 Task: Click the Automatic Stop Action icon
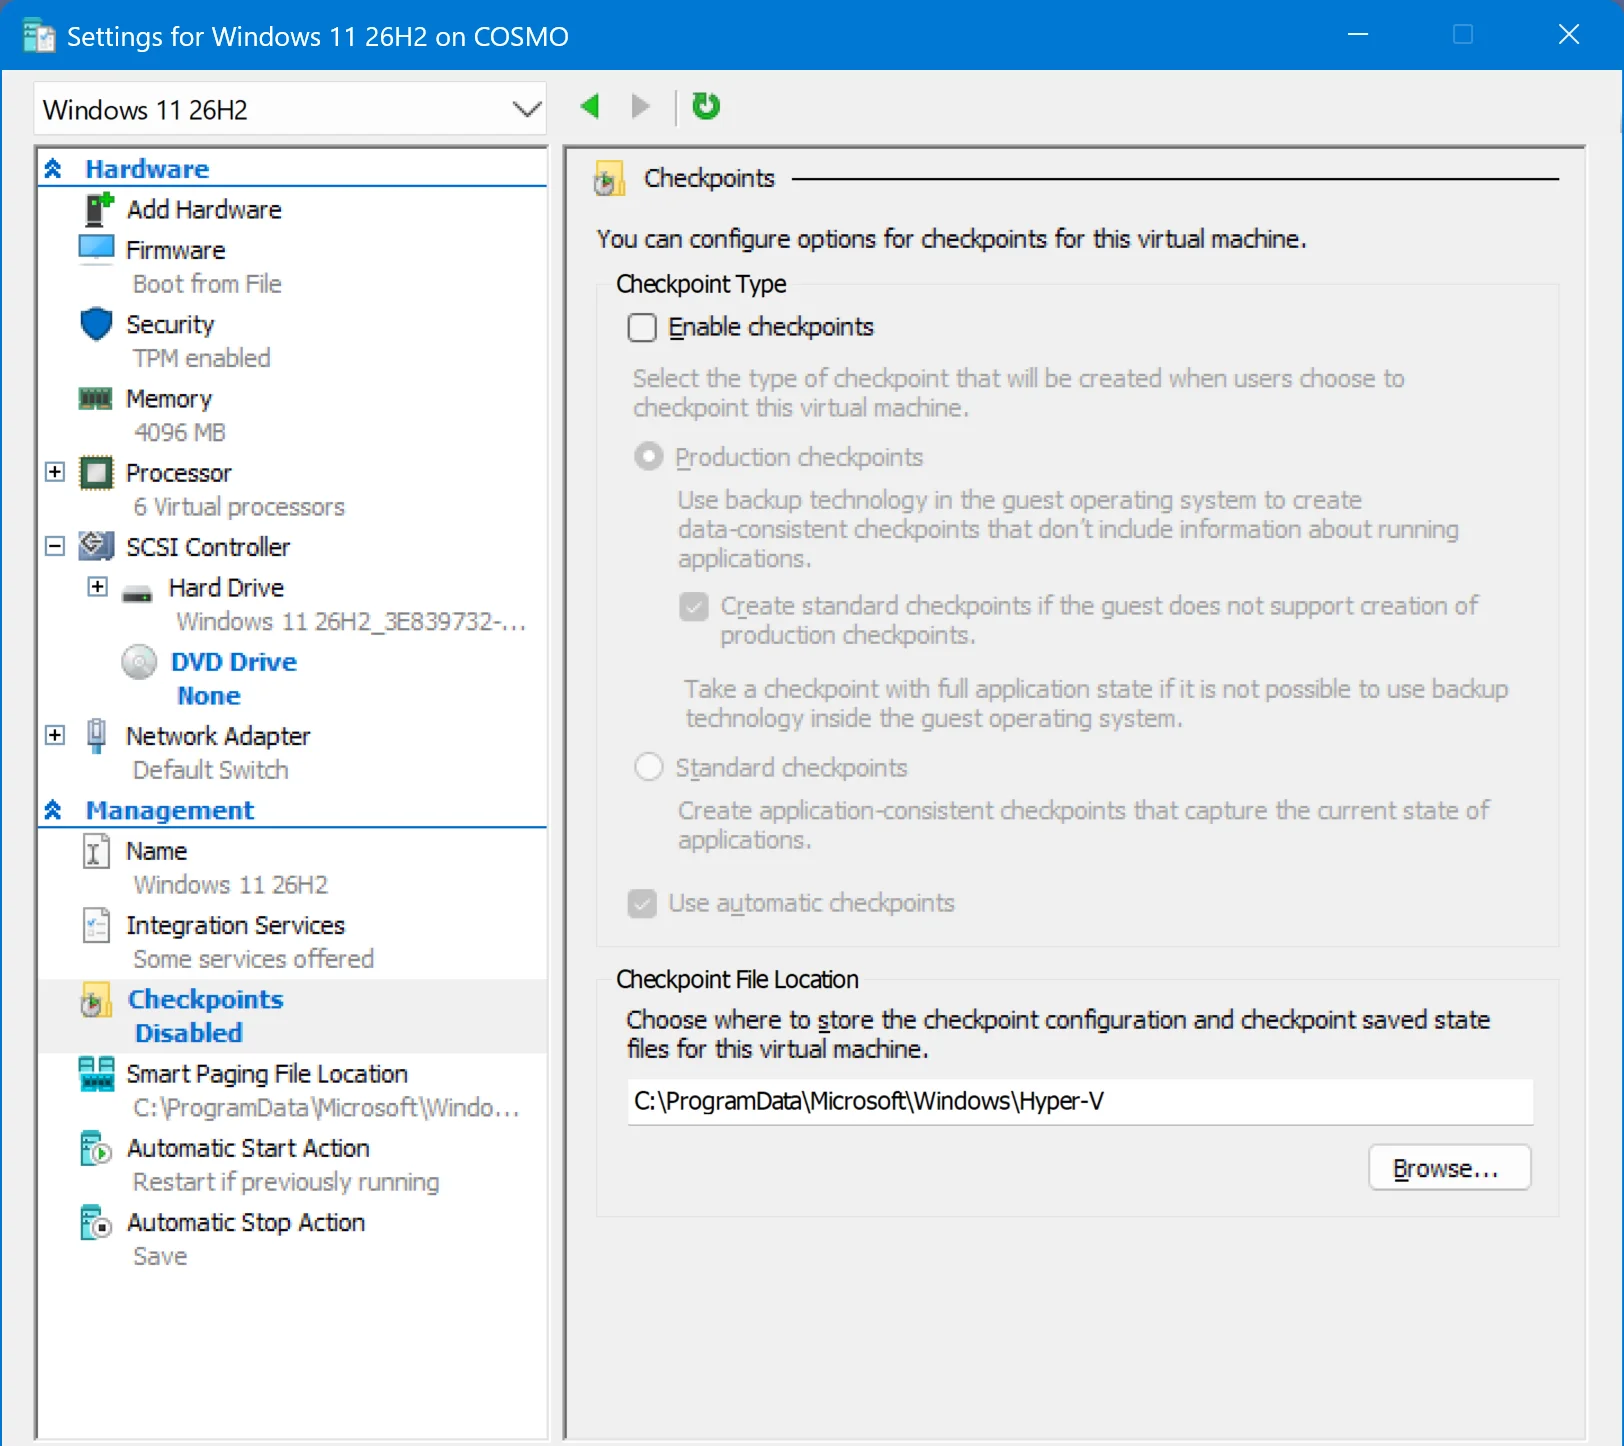pyautogui.click(x=96, y=1222)
